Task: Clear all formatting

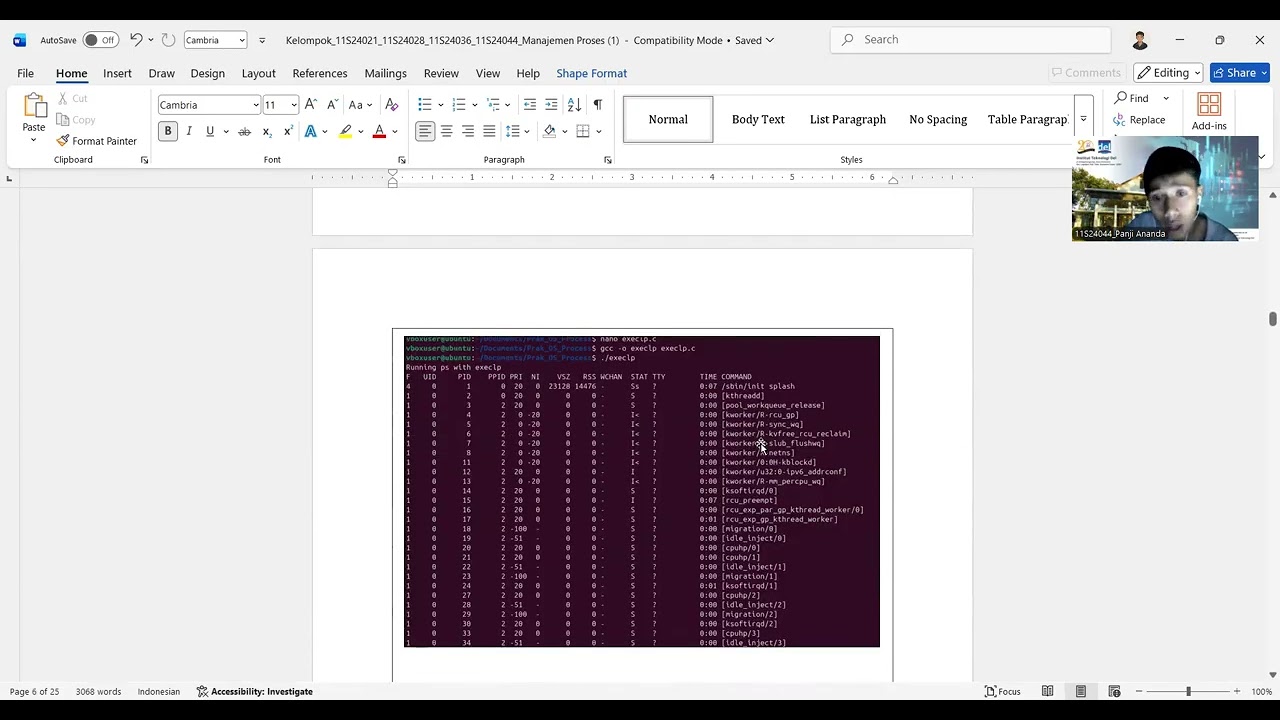Action: click(x=392, y=105)
